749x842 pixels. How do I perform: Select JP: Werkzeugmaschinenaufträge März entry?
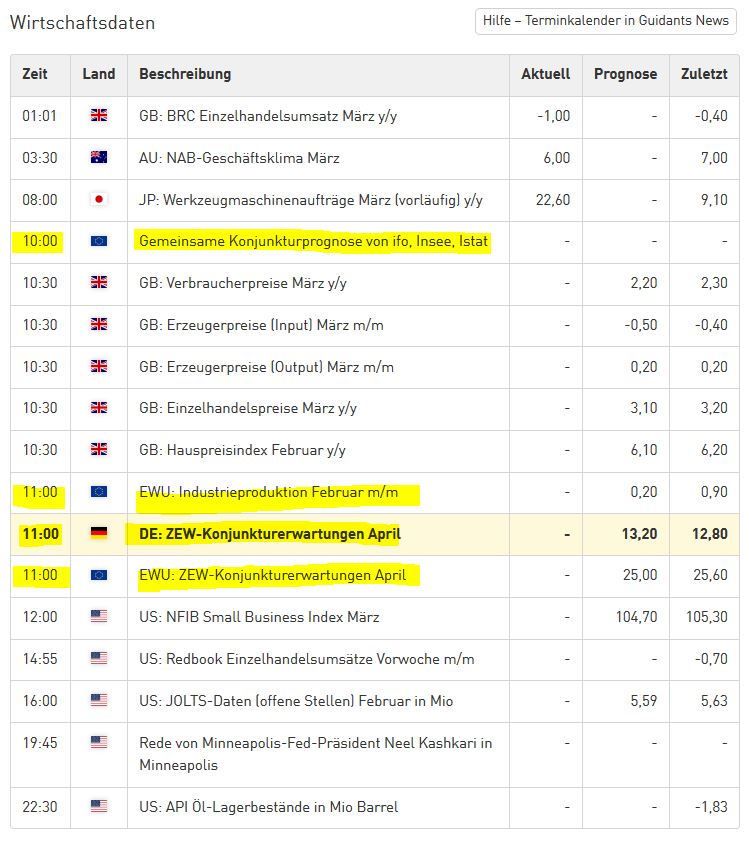311,200
